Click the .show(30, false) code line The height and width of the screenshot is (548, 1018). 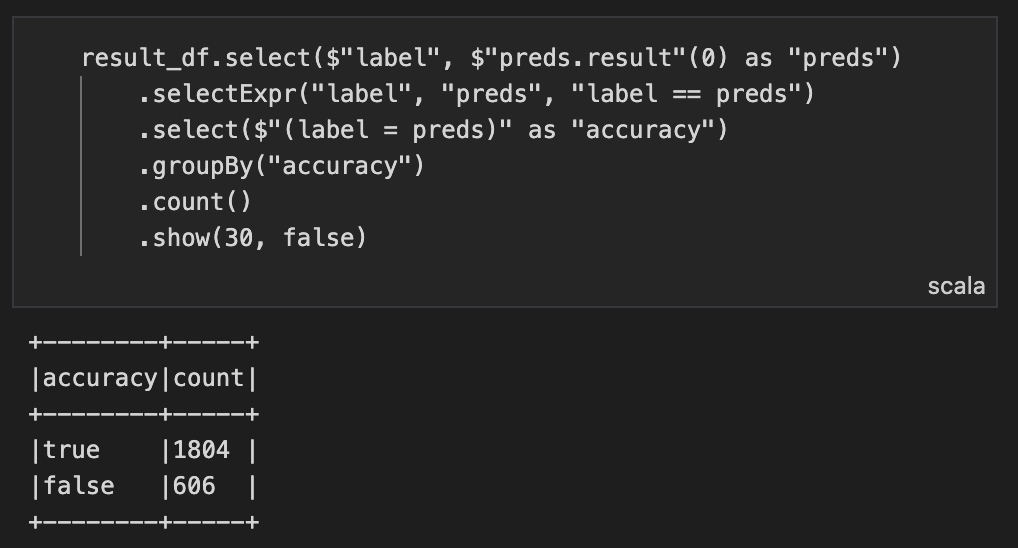[x=253, y=238]
